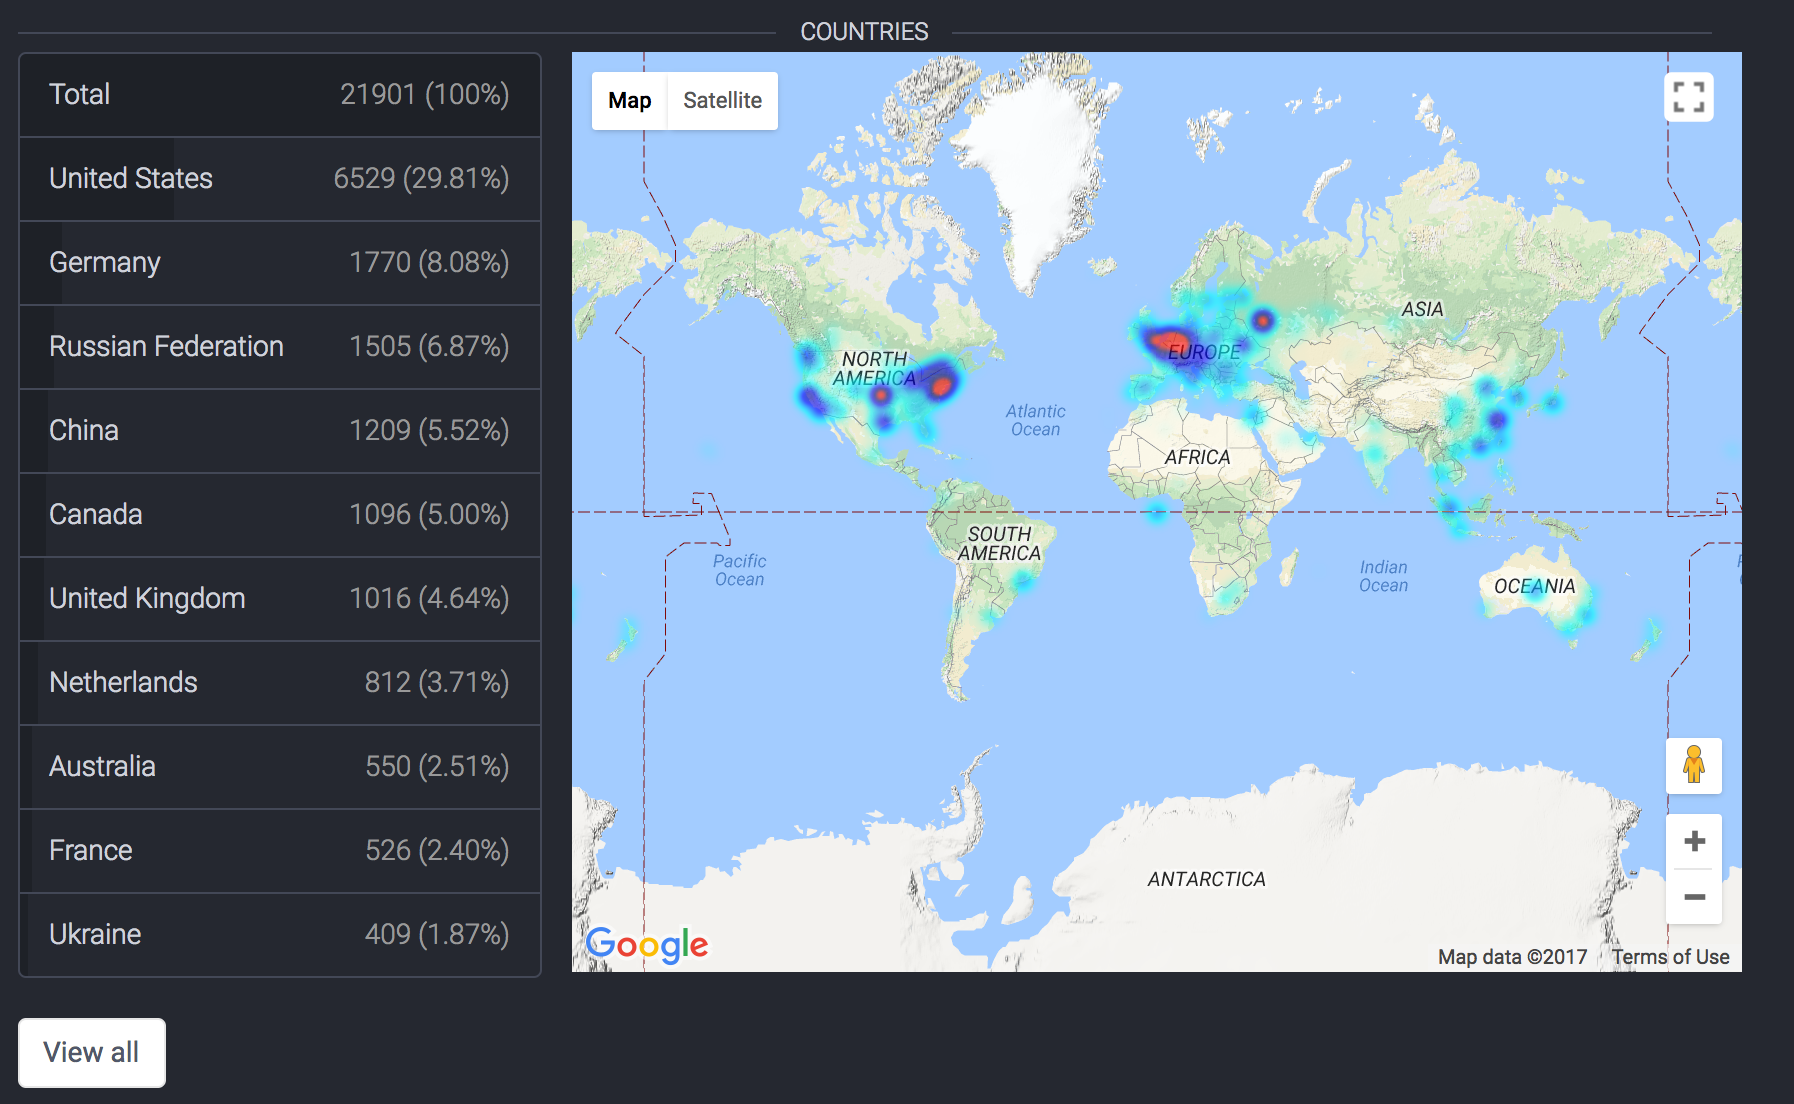Screen dimensions: 1794x1104
Task: Zoom out of the map
Action: point(1694,897)
